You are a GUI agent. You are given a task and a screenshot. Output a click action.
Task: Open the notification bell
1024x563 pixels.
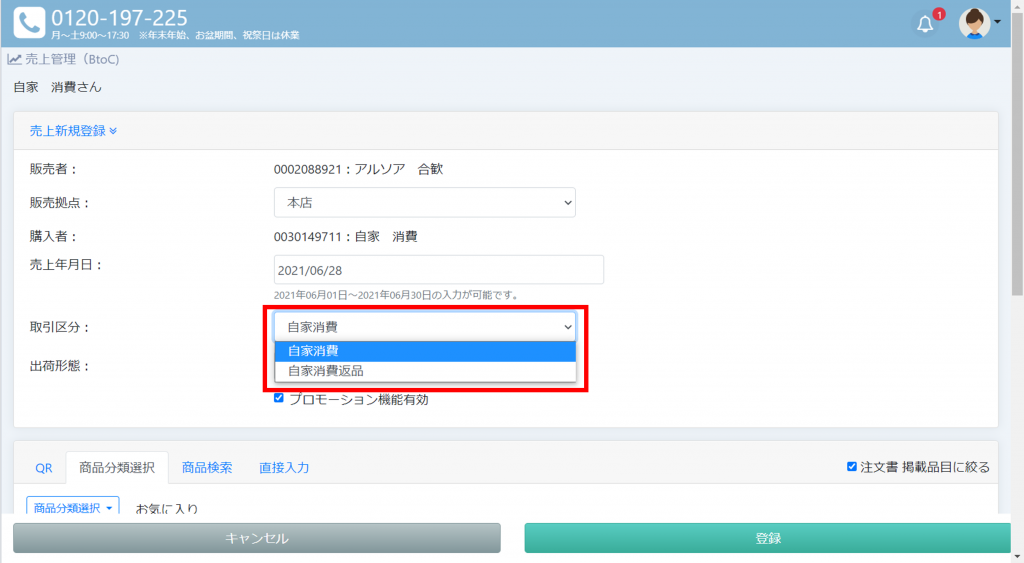(925, 24)
